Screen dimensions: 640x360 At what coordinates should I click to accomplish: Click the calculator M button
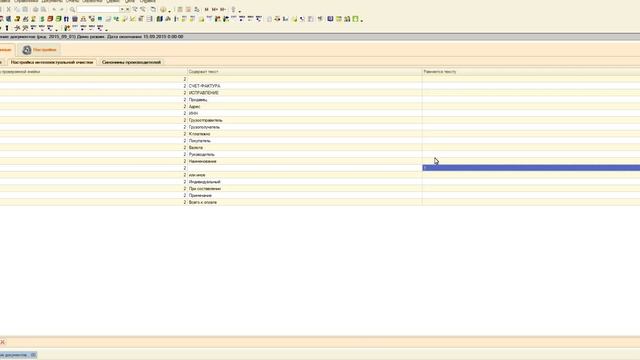click(x=207, y=9)
